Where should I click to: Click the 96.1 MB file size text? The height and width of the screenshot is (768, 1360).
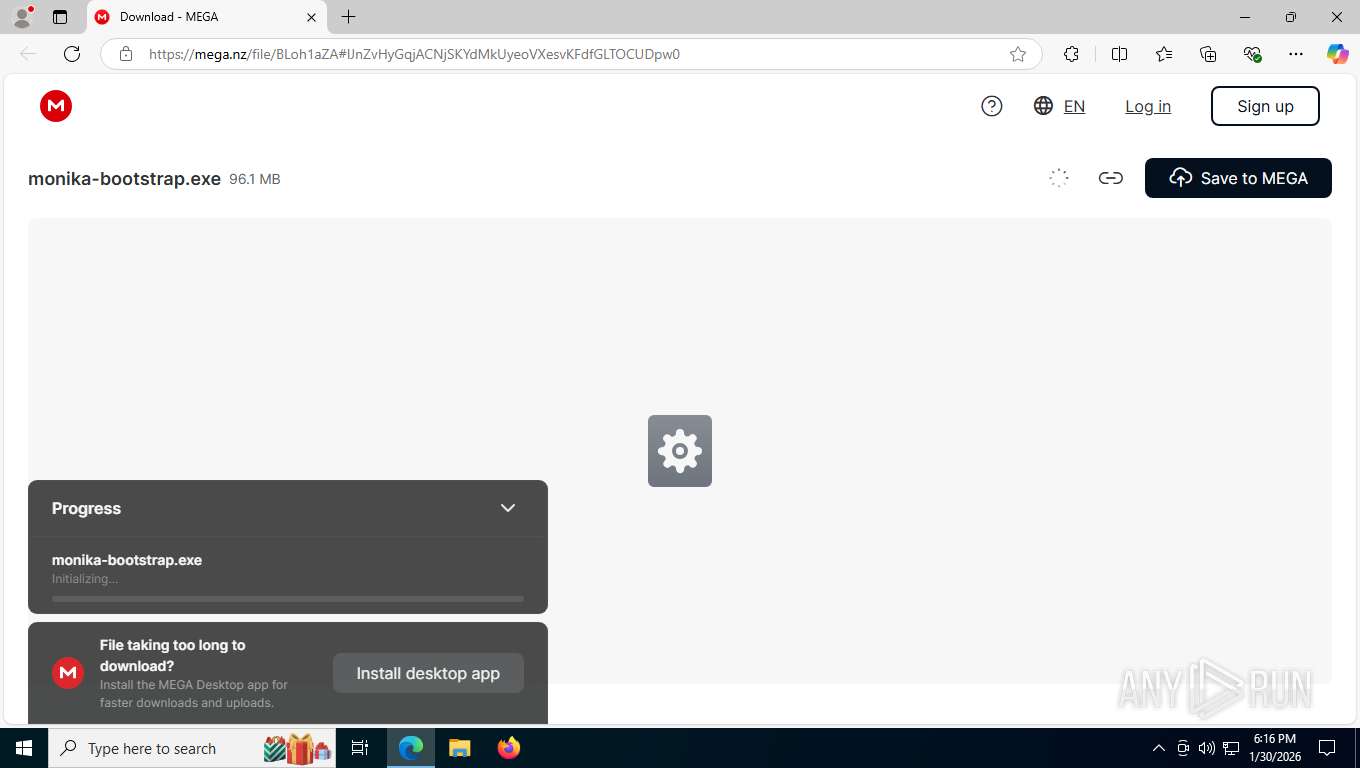point(255,179)
